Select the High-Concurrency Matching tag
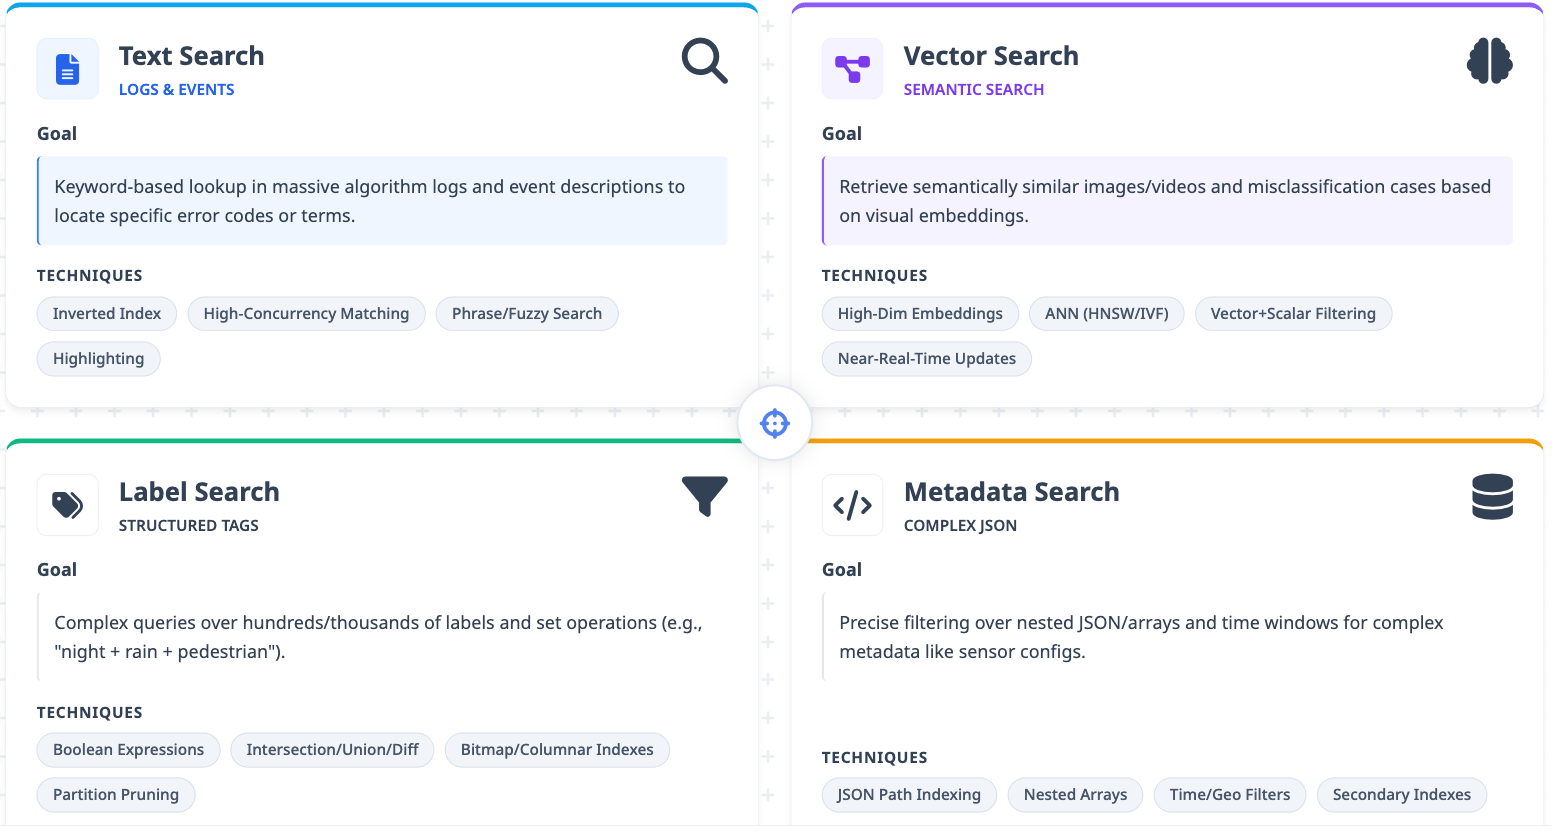Screen dimensions: 1552x834 click(306, 314)
